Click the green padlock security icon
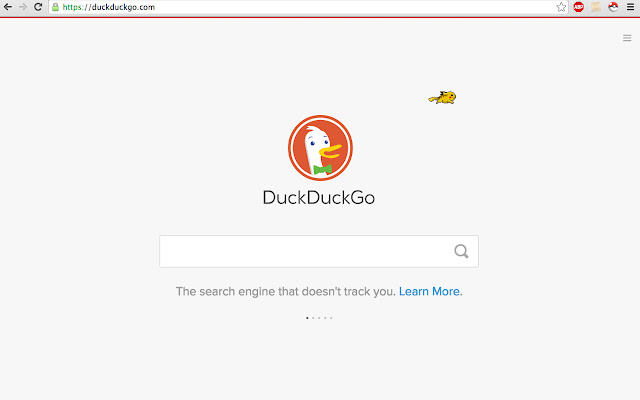The height and width of the screenshot is (400, 640). pos(56,7)
